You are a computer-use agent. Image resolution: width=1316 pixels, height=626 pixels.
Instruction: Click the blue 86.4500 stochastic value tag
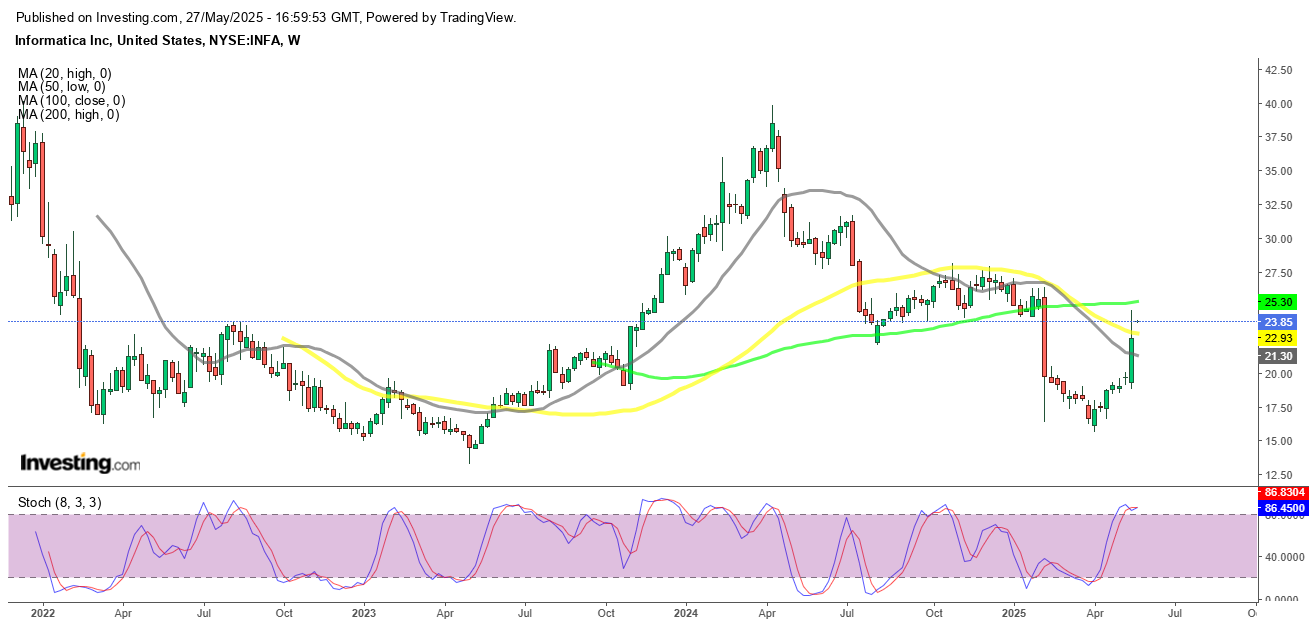pyautogui.click(x=1283, y=509)
